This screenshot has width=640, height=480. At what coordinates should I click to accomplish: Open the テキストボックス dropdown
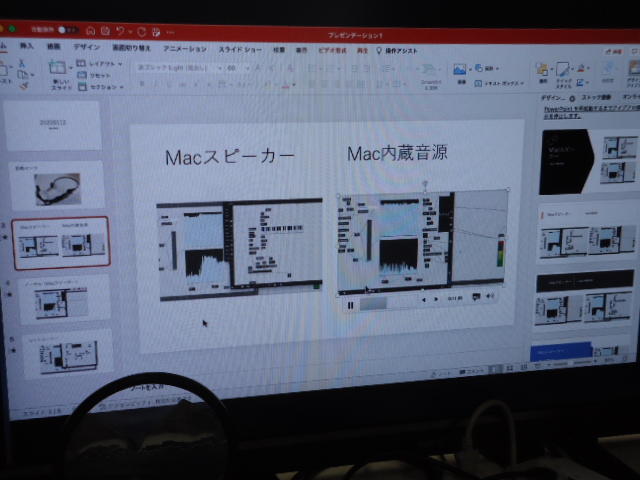click(499, 83)
